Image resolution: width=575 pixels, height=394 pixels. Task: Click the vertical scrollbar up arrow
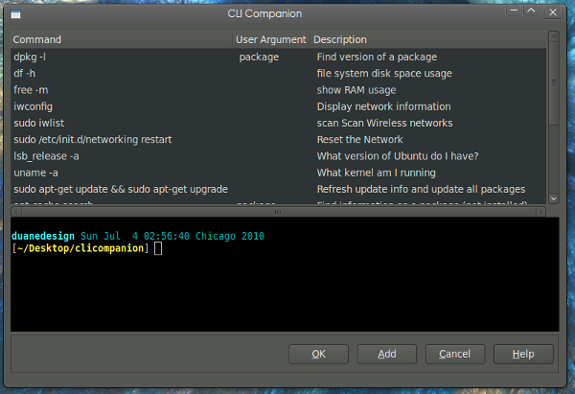[x=553, y=36]
